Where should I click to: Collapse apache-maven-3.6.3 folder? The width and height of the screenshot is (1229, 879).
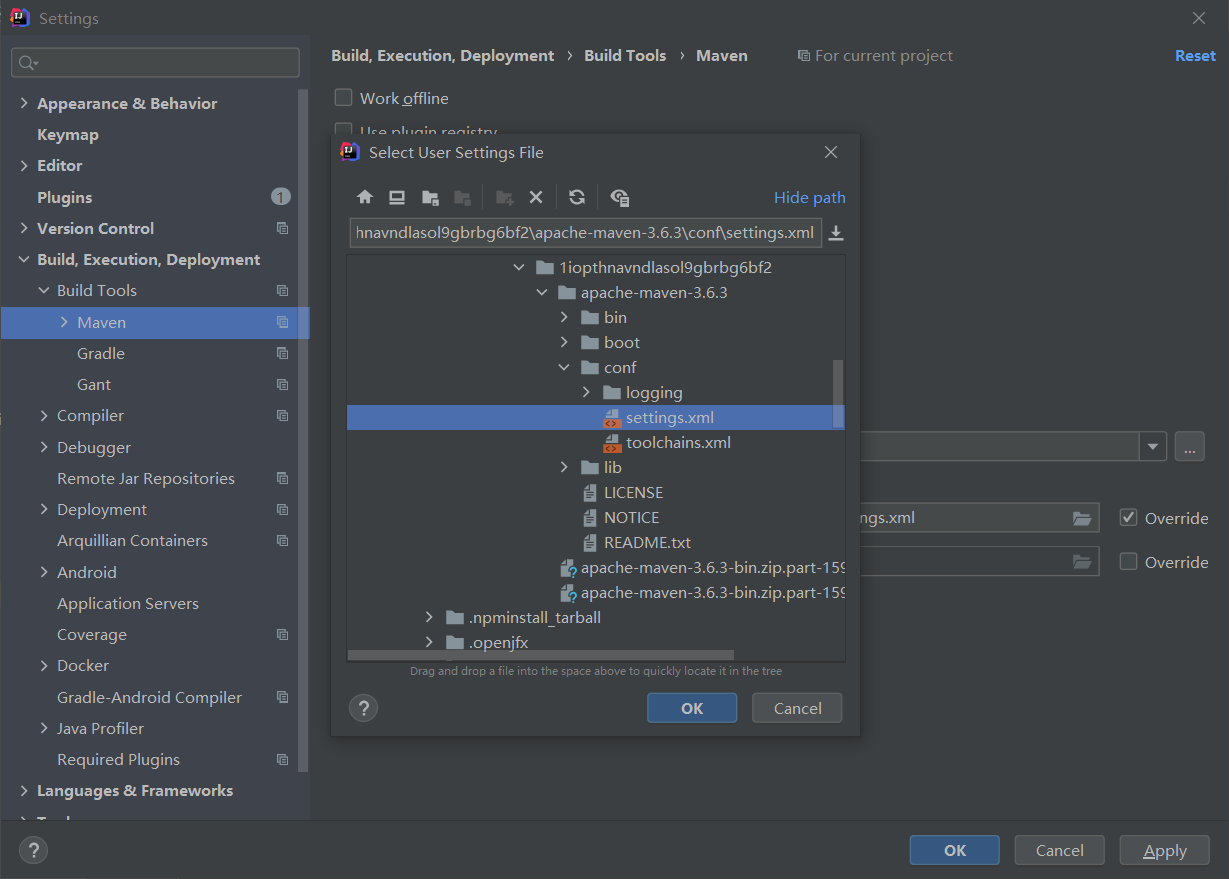(542, 292)
